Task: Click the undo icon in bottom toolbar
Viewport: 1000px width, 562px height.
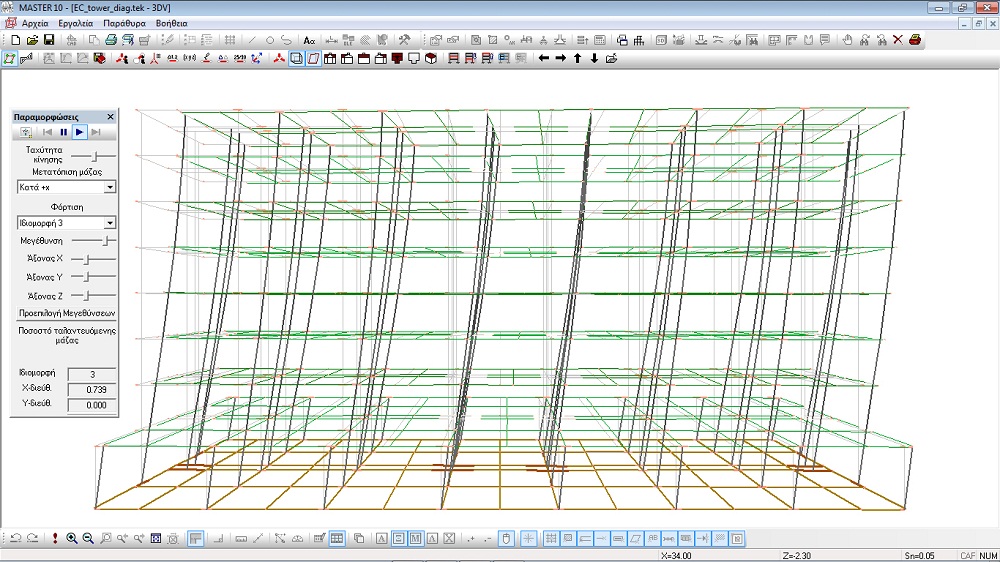Action: point(15,539)
